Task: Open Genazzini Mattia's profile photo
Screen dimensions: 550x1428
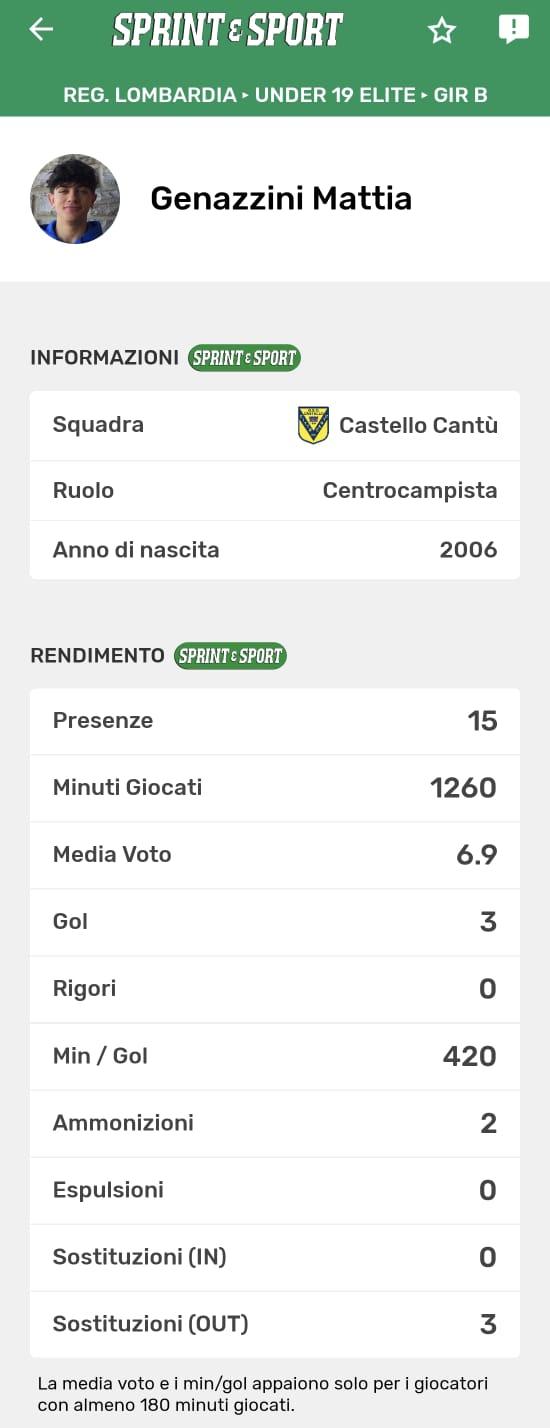Action: tap(75, 199)
